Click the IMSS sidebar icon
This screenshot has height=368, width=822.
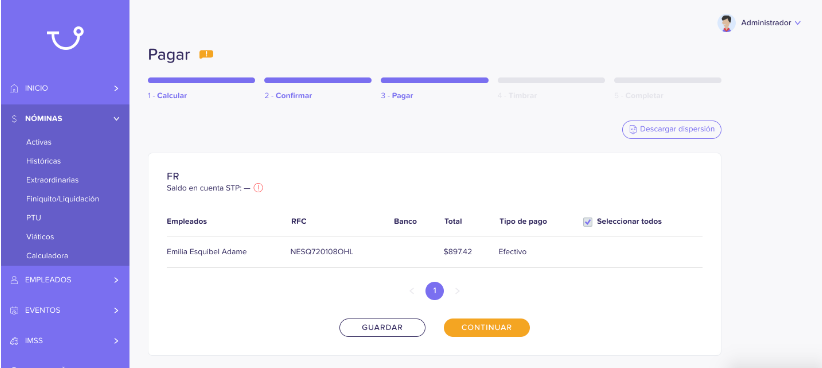(14, 341)
